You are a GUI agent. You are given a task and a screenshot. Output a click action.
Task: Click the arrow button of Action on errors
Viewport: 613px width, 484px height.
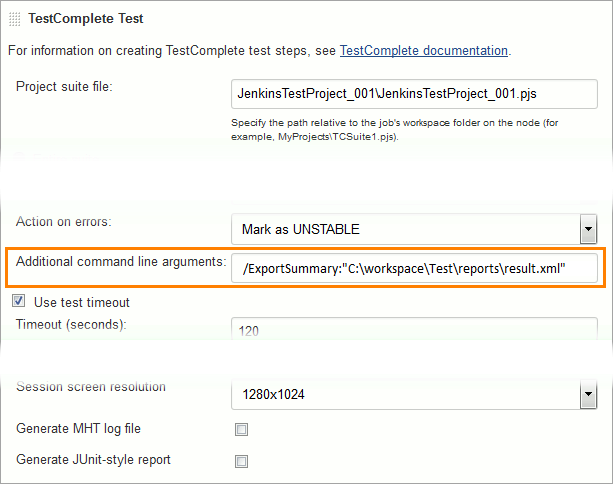(588, 230)
